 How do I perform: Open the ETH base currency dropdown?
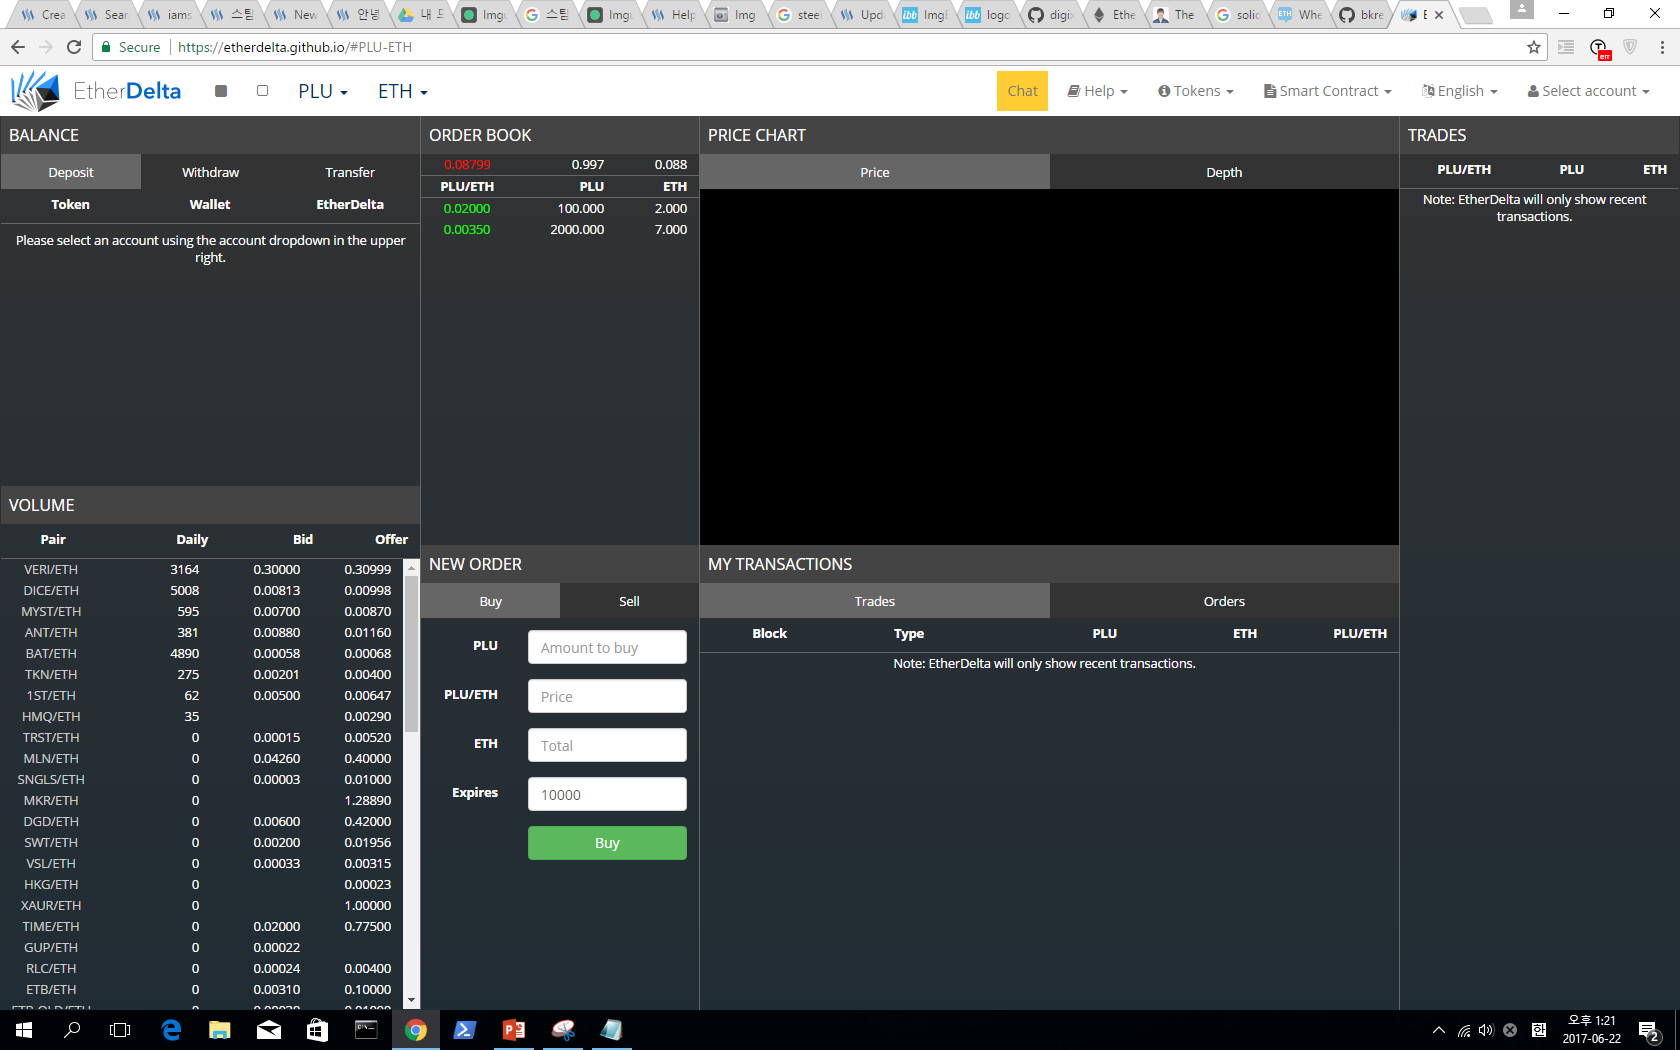[x=403, y=91]
